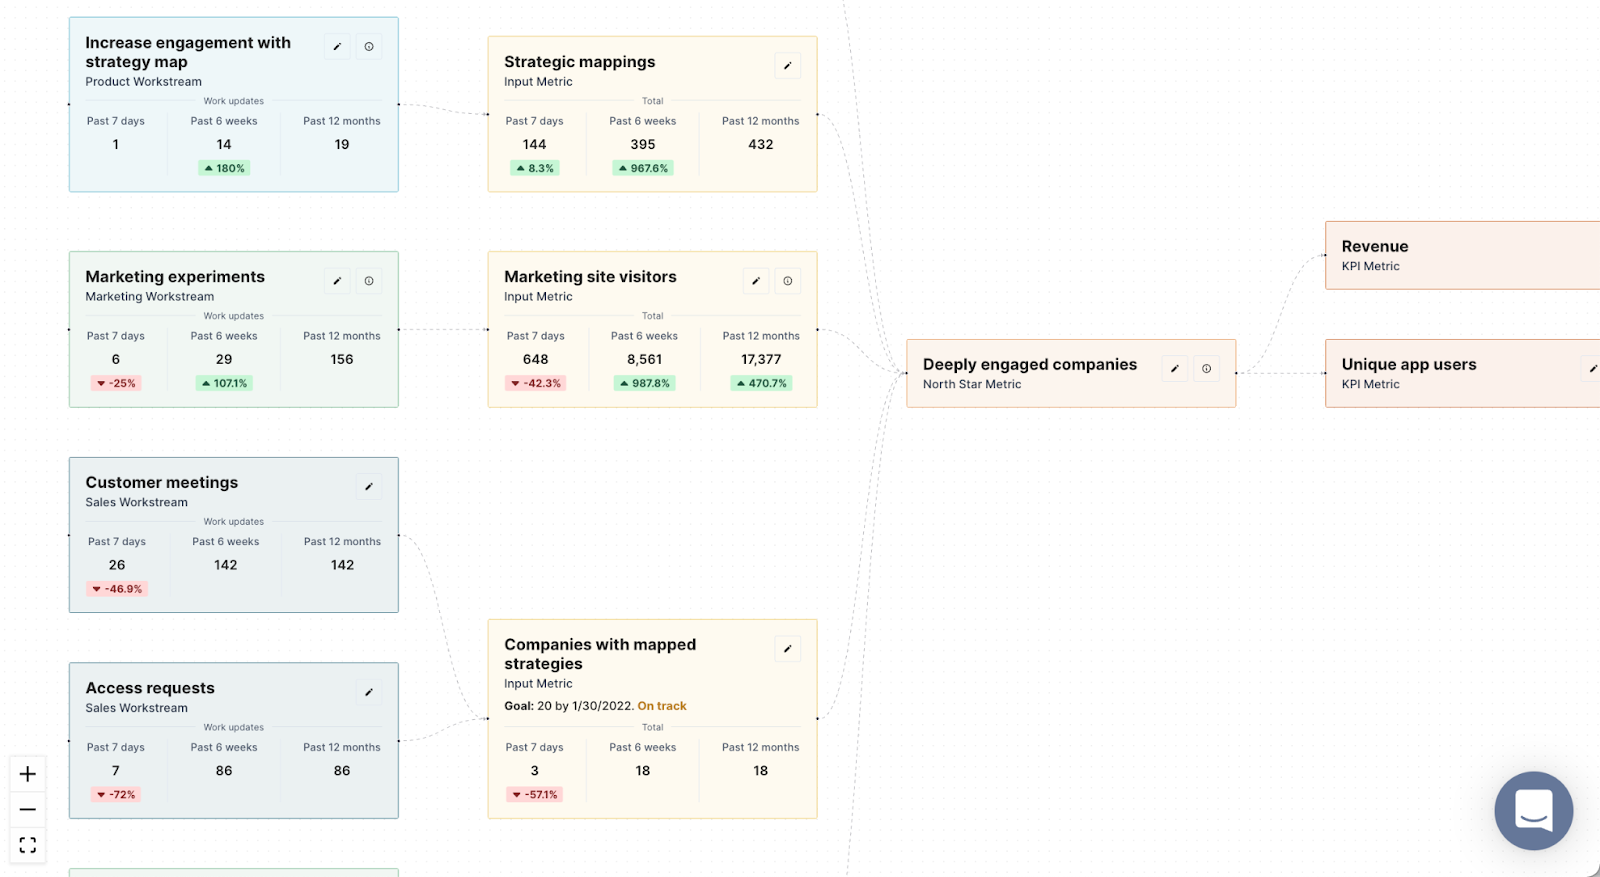
Task: Show info for Marketing experiments
Action: click(x=369, y=281)
